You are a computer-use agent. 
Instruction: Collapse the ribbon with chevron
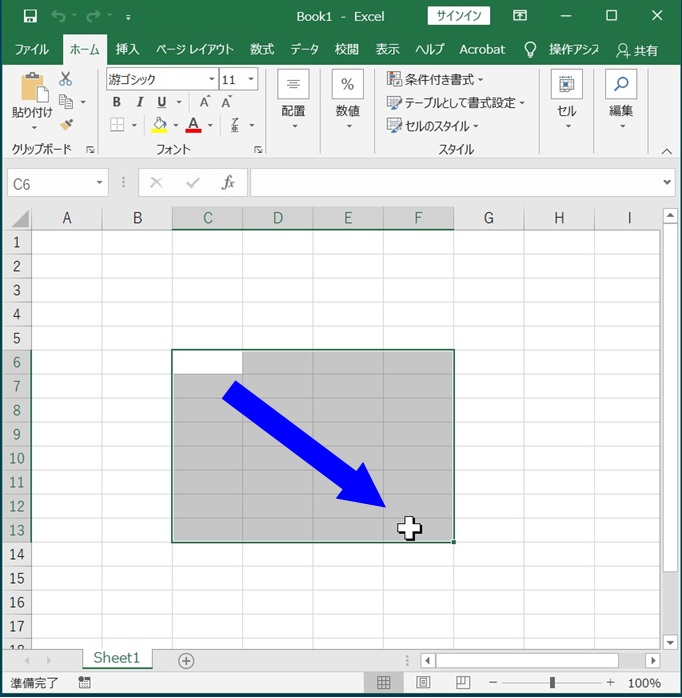point(666,152)
